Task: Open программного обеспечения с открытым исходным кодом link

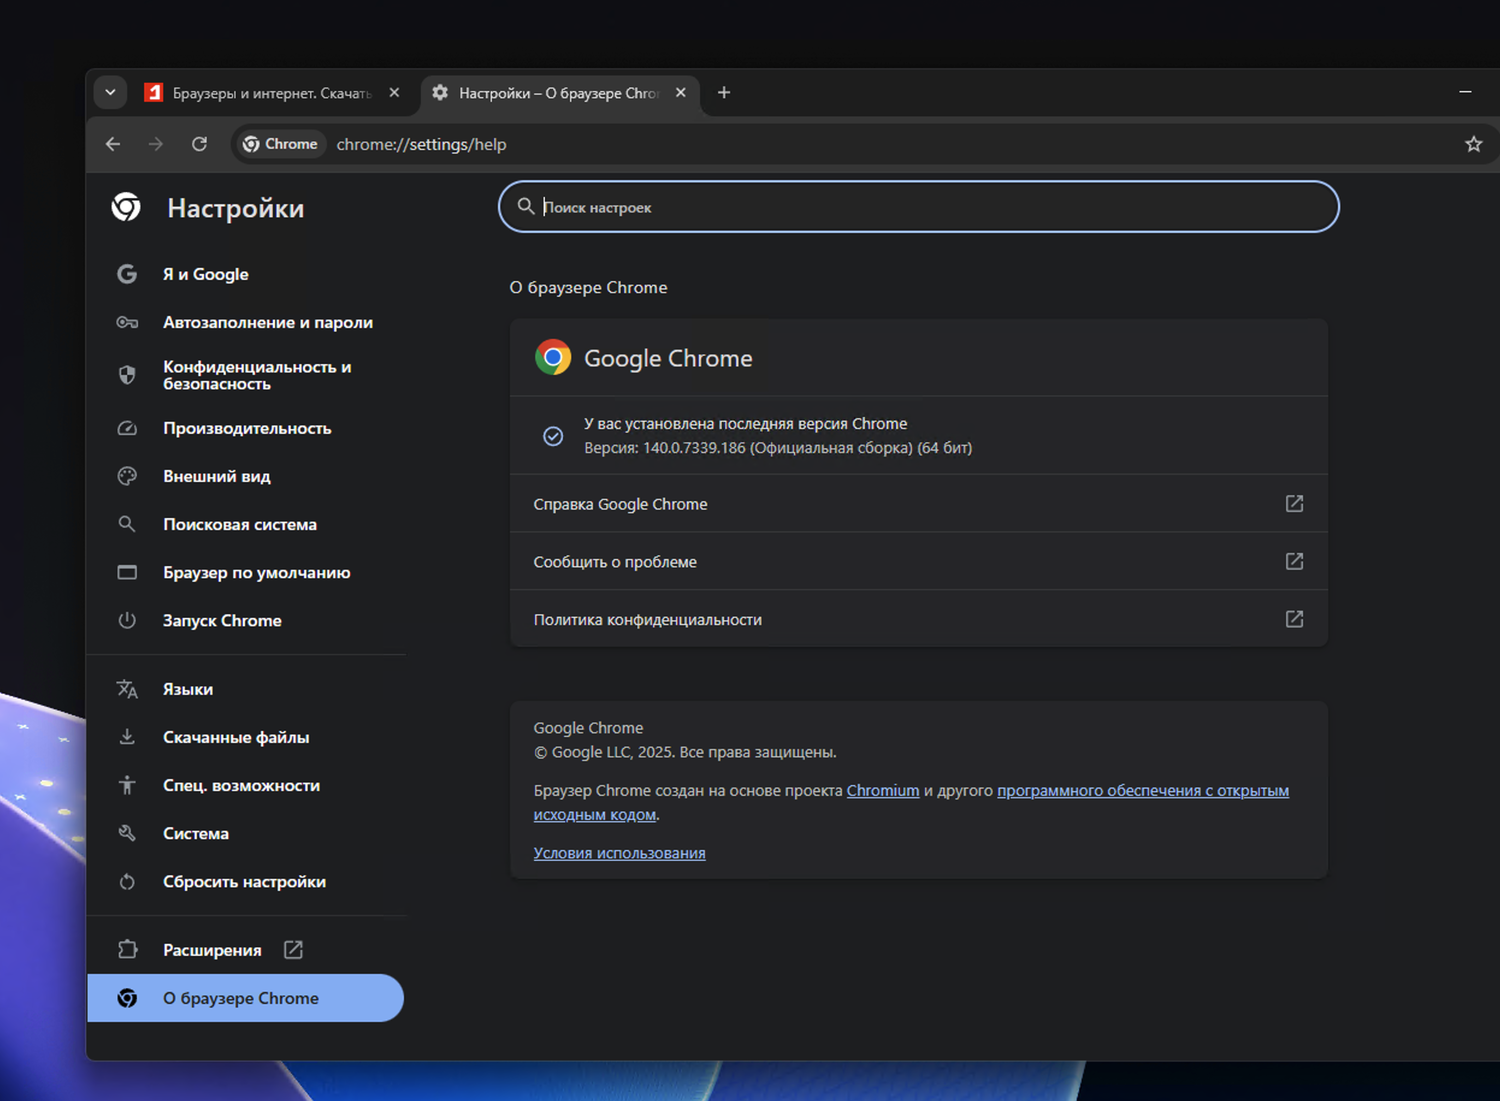Action: coord(1143,790)
